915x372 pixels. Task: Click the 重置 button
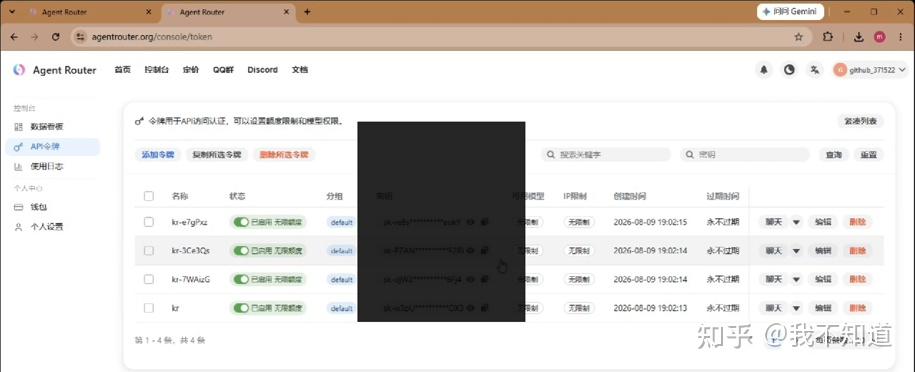(x=868, y=155)
